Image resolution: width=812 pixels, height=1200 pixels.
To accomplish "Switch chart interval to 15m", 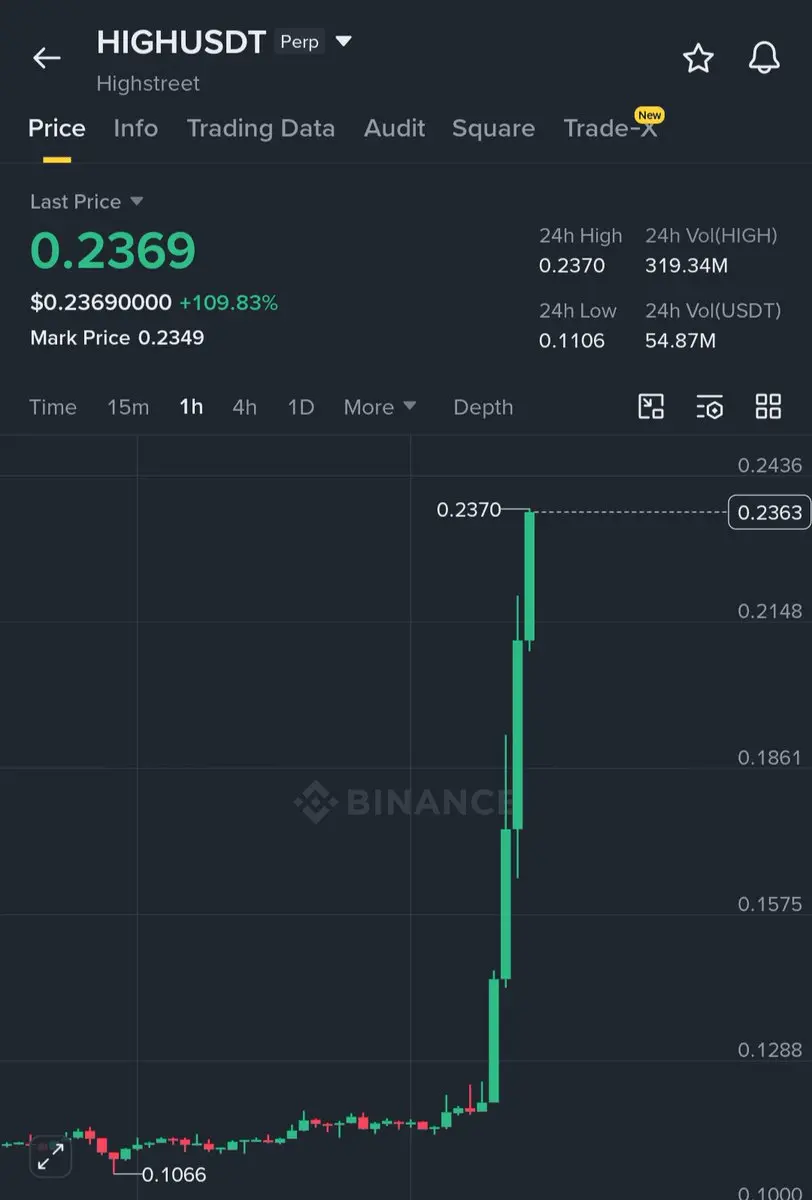I will 128,407.
